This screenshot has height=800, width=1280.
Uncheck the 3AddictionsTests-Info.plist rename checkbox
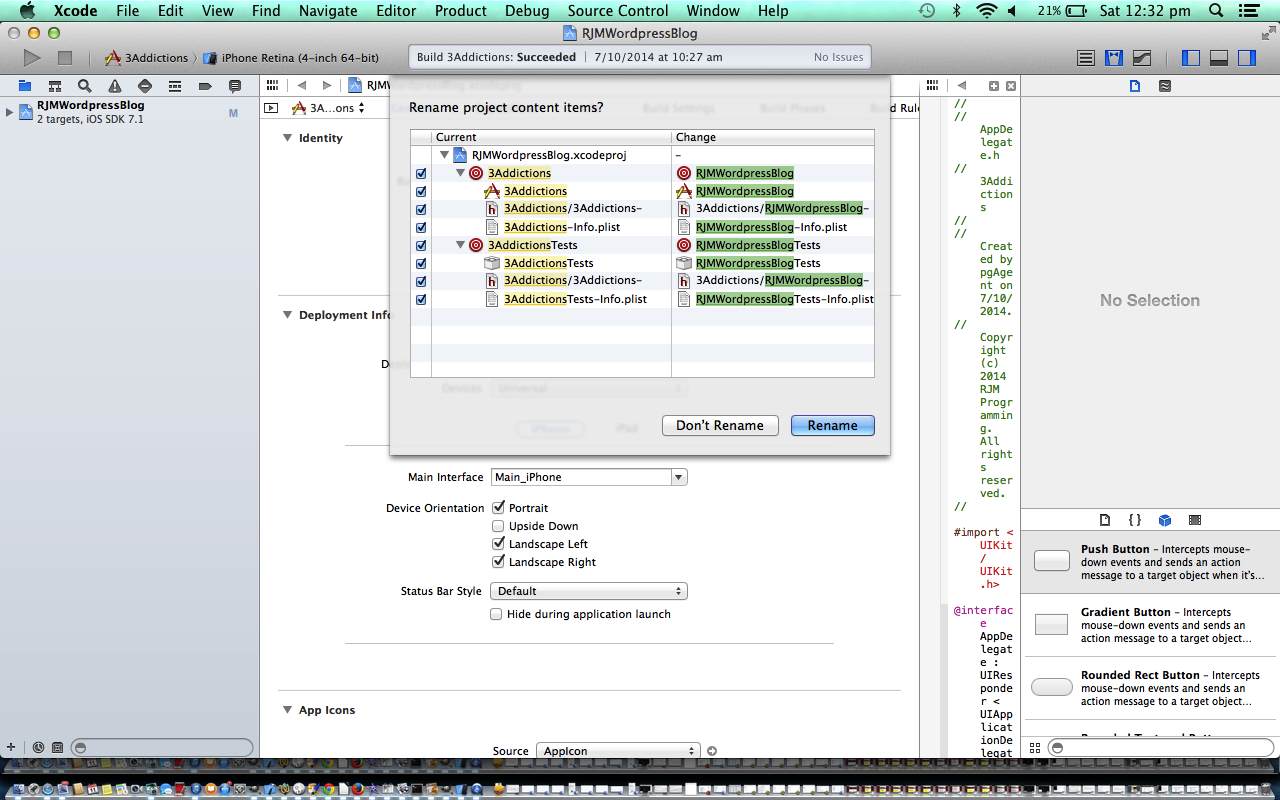point(421,299)
